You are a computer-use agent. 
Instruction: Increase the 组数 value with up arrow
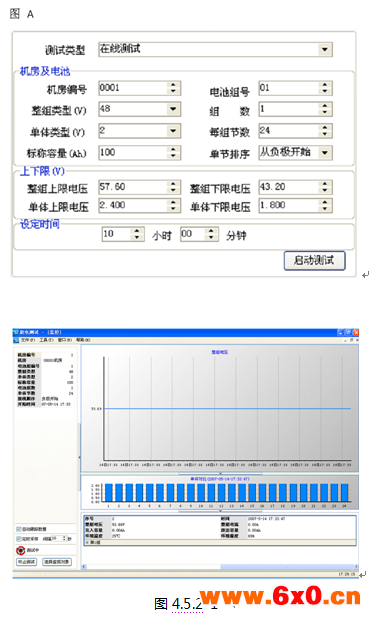325,106
